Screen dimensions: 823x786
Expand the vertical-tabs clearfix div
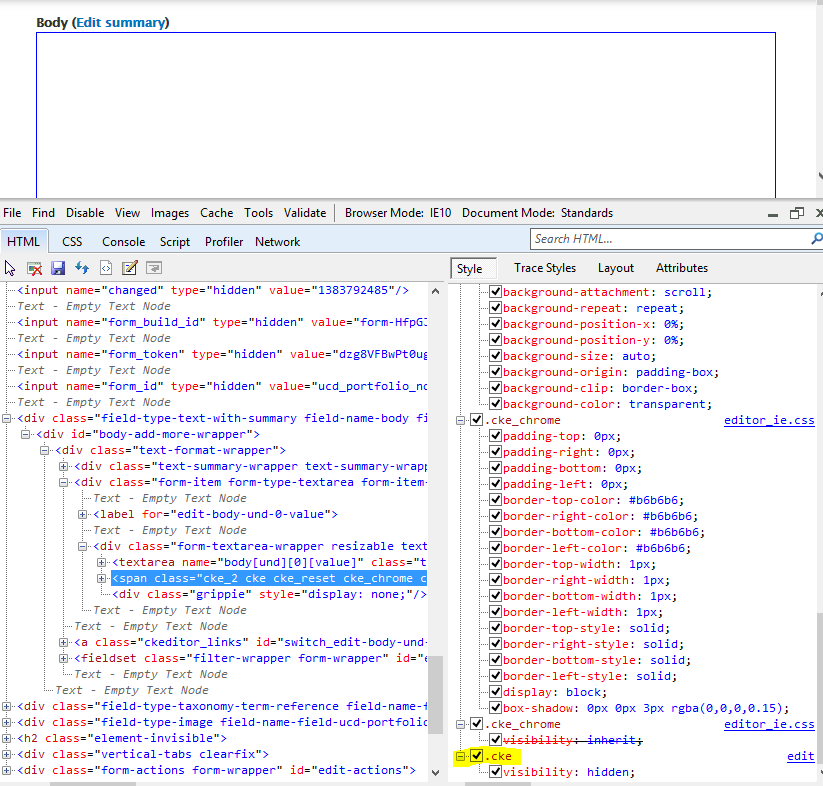click(x=6, y=755)
